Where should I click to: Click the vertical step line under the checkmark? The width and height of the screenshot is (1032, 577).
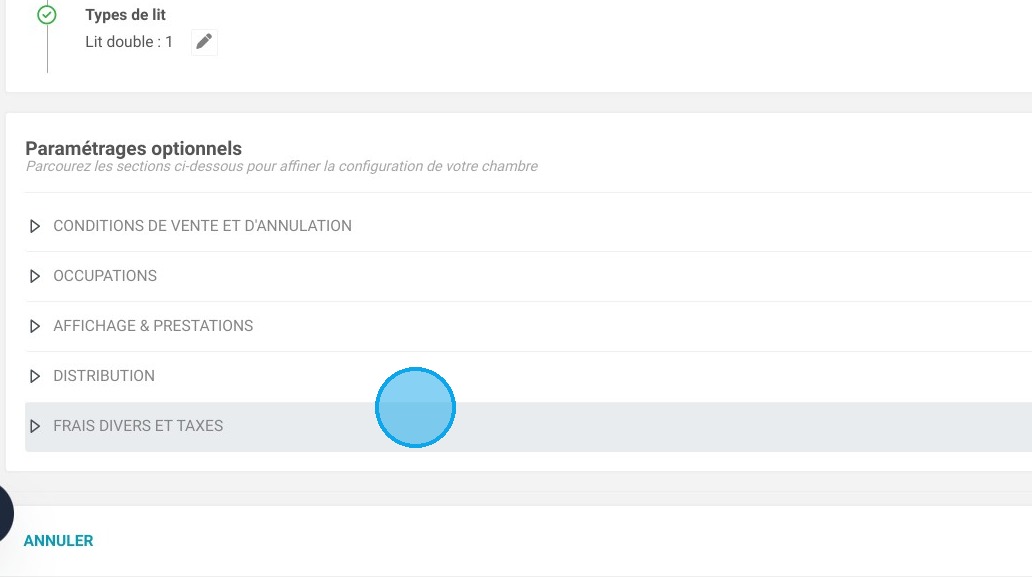(x=47, y=49)
